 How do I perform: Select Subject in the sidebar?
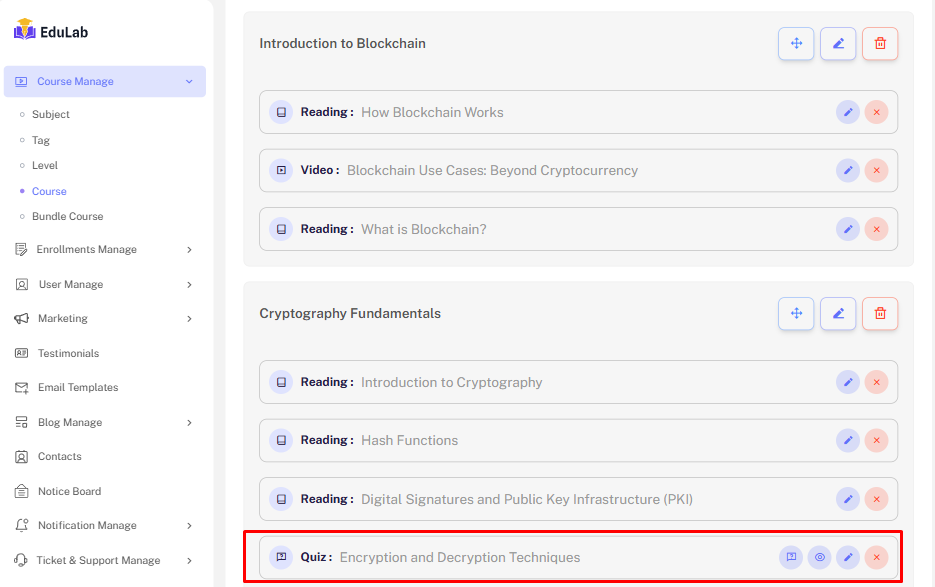pos(51,115)
